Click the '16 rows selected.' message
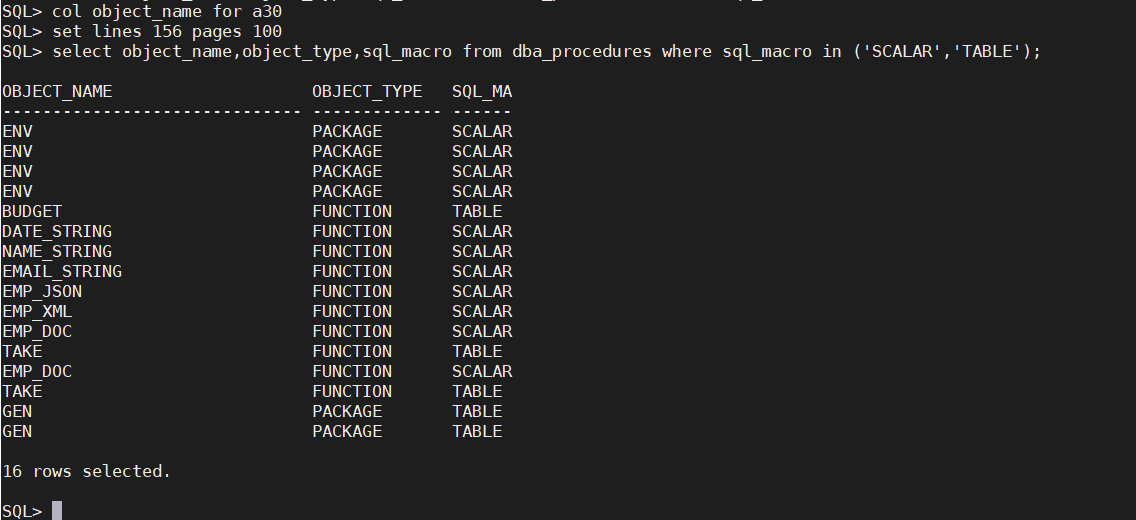1136x520 pixels. (87, 471)
